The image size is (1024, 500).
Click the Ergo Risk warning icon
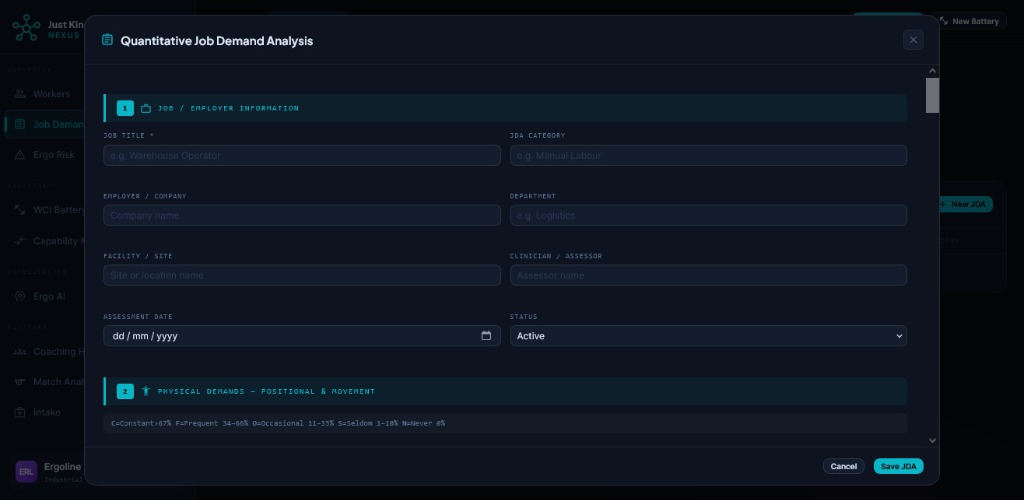click(x=20, y=155)
